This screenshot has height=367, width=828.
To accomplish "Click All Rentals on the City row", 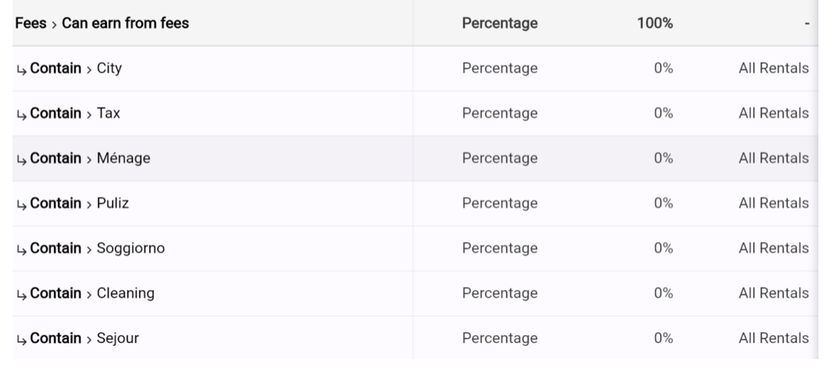I will click(x=774, y=68).
